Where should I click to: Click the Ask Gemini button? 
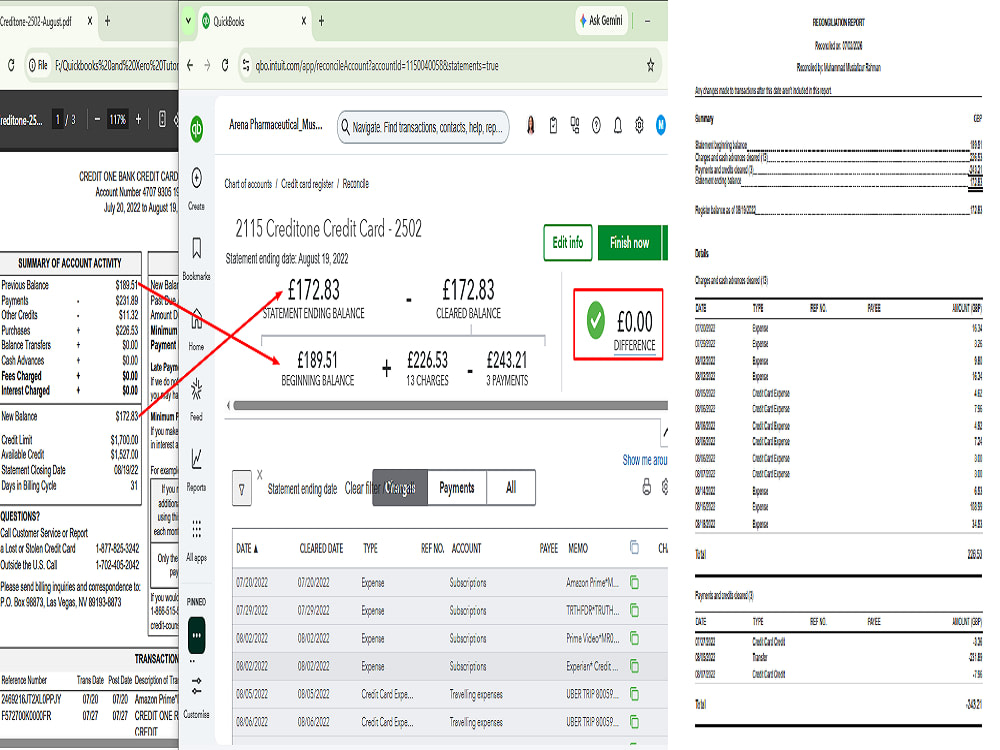point(601,20)
